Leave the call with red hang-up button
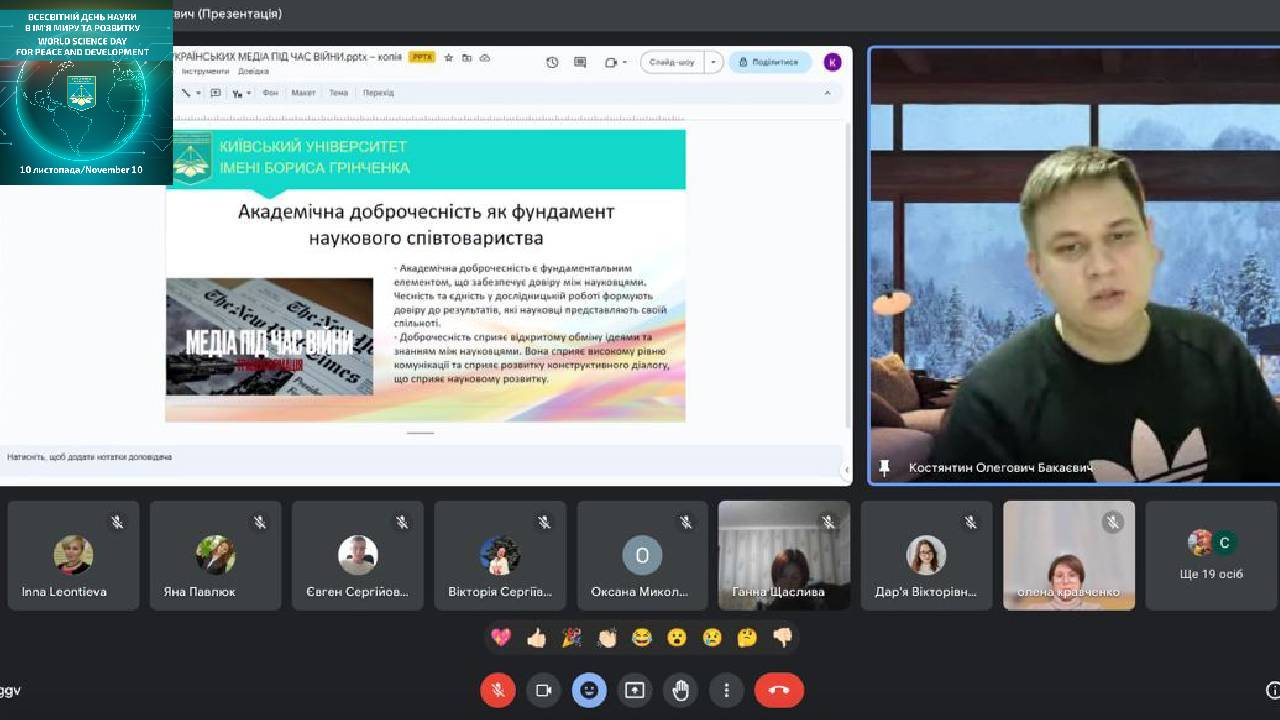 click(x=779, y=690)
